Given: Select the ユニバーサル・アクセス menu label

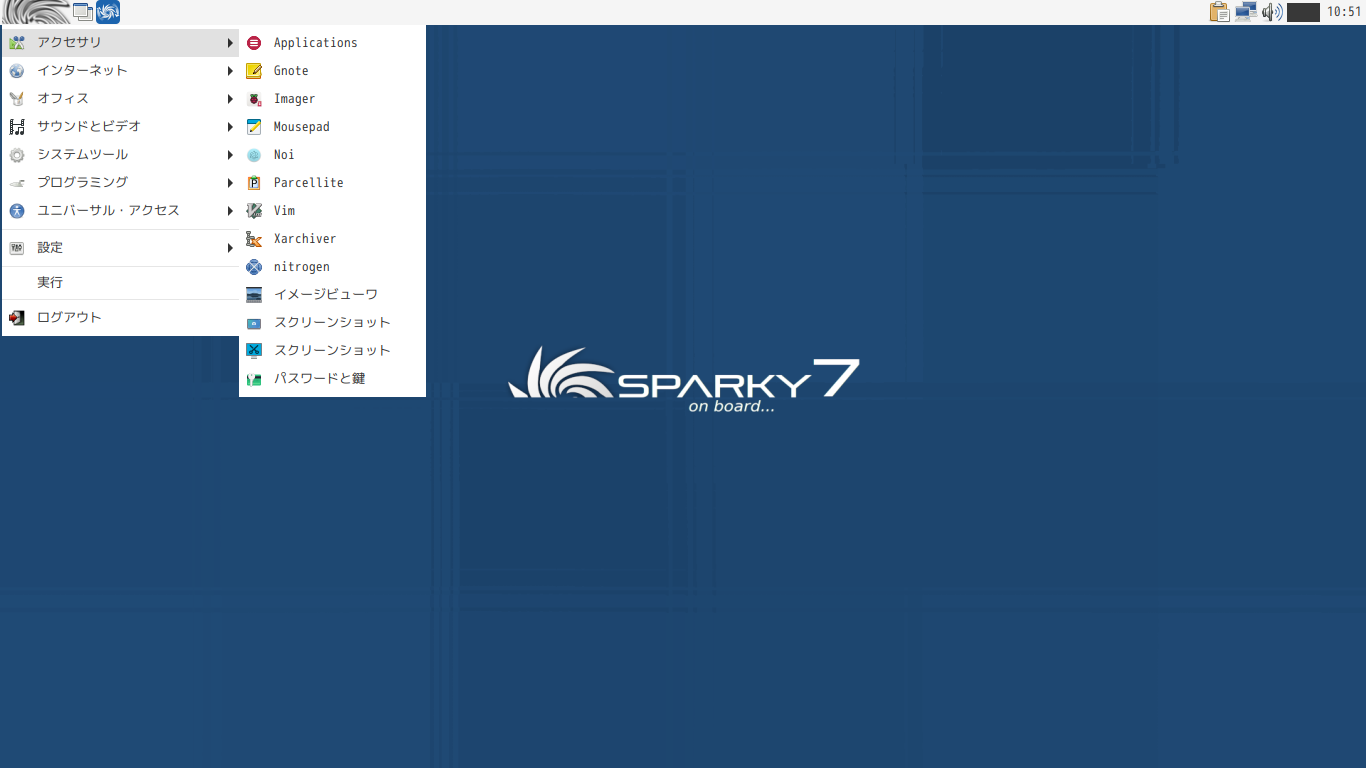Looking at the screenshot, I should pyautogui.click(x=109, y=211).
